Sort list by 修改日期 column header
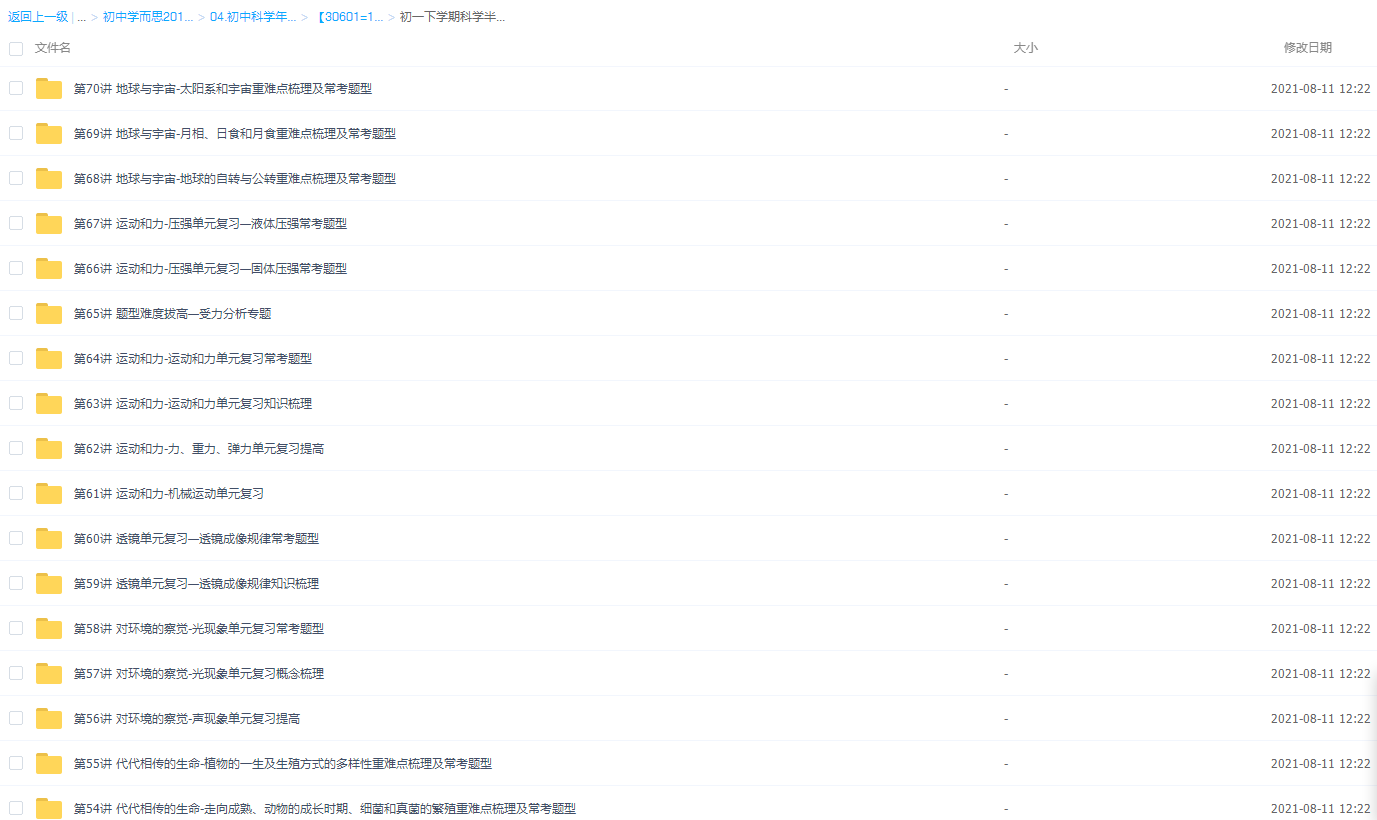 (x=1307, y=48)
